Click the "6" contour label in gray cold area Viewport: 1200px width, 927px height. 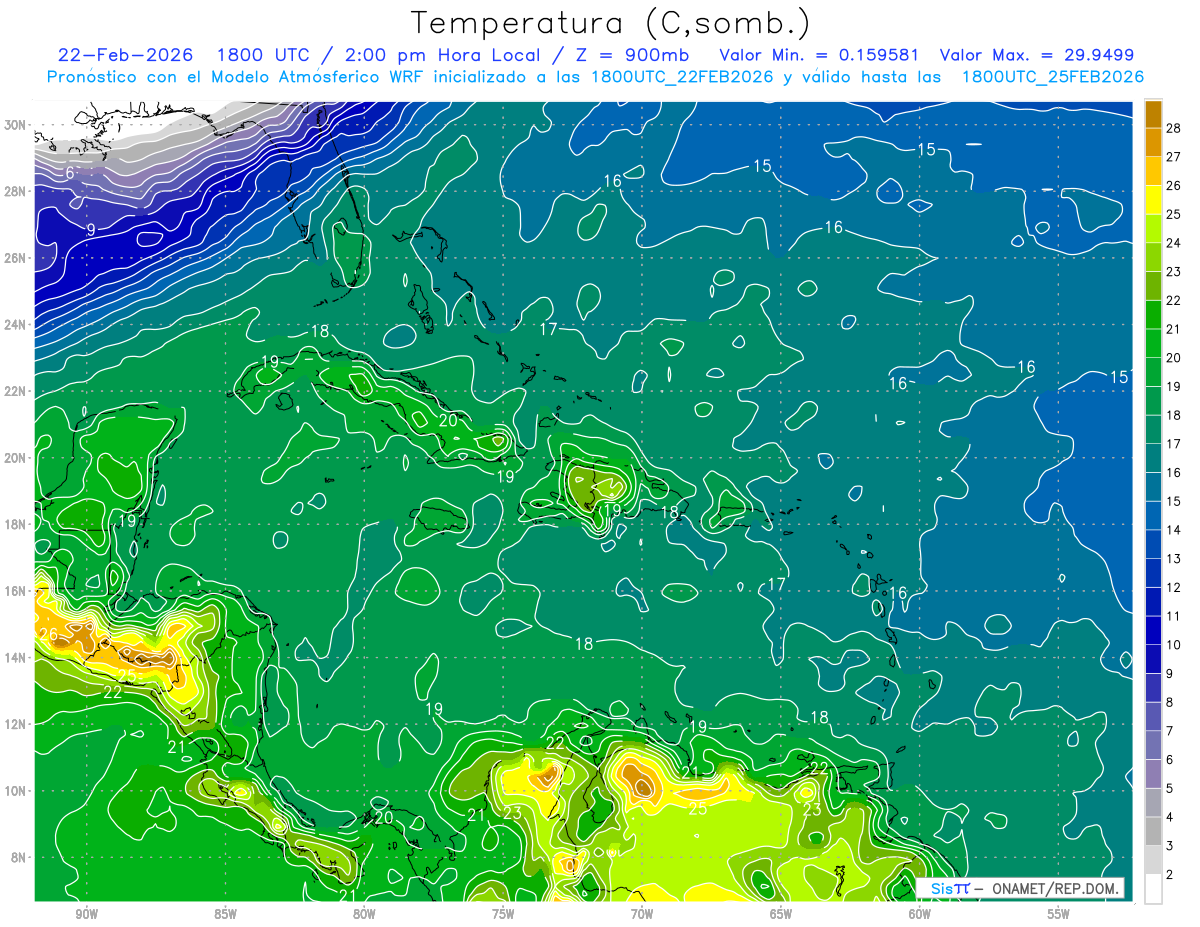(x=70, y=173)
